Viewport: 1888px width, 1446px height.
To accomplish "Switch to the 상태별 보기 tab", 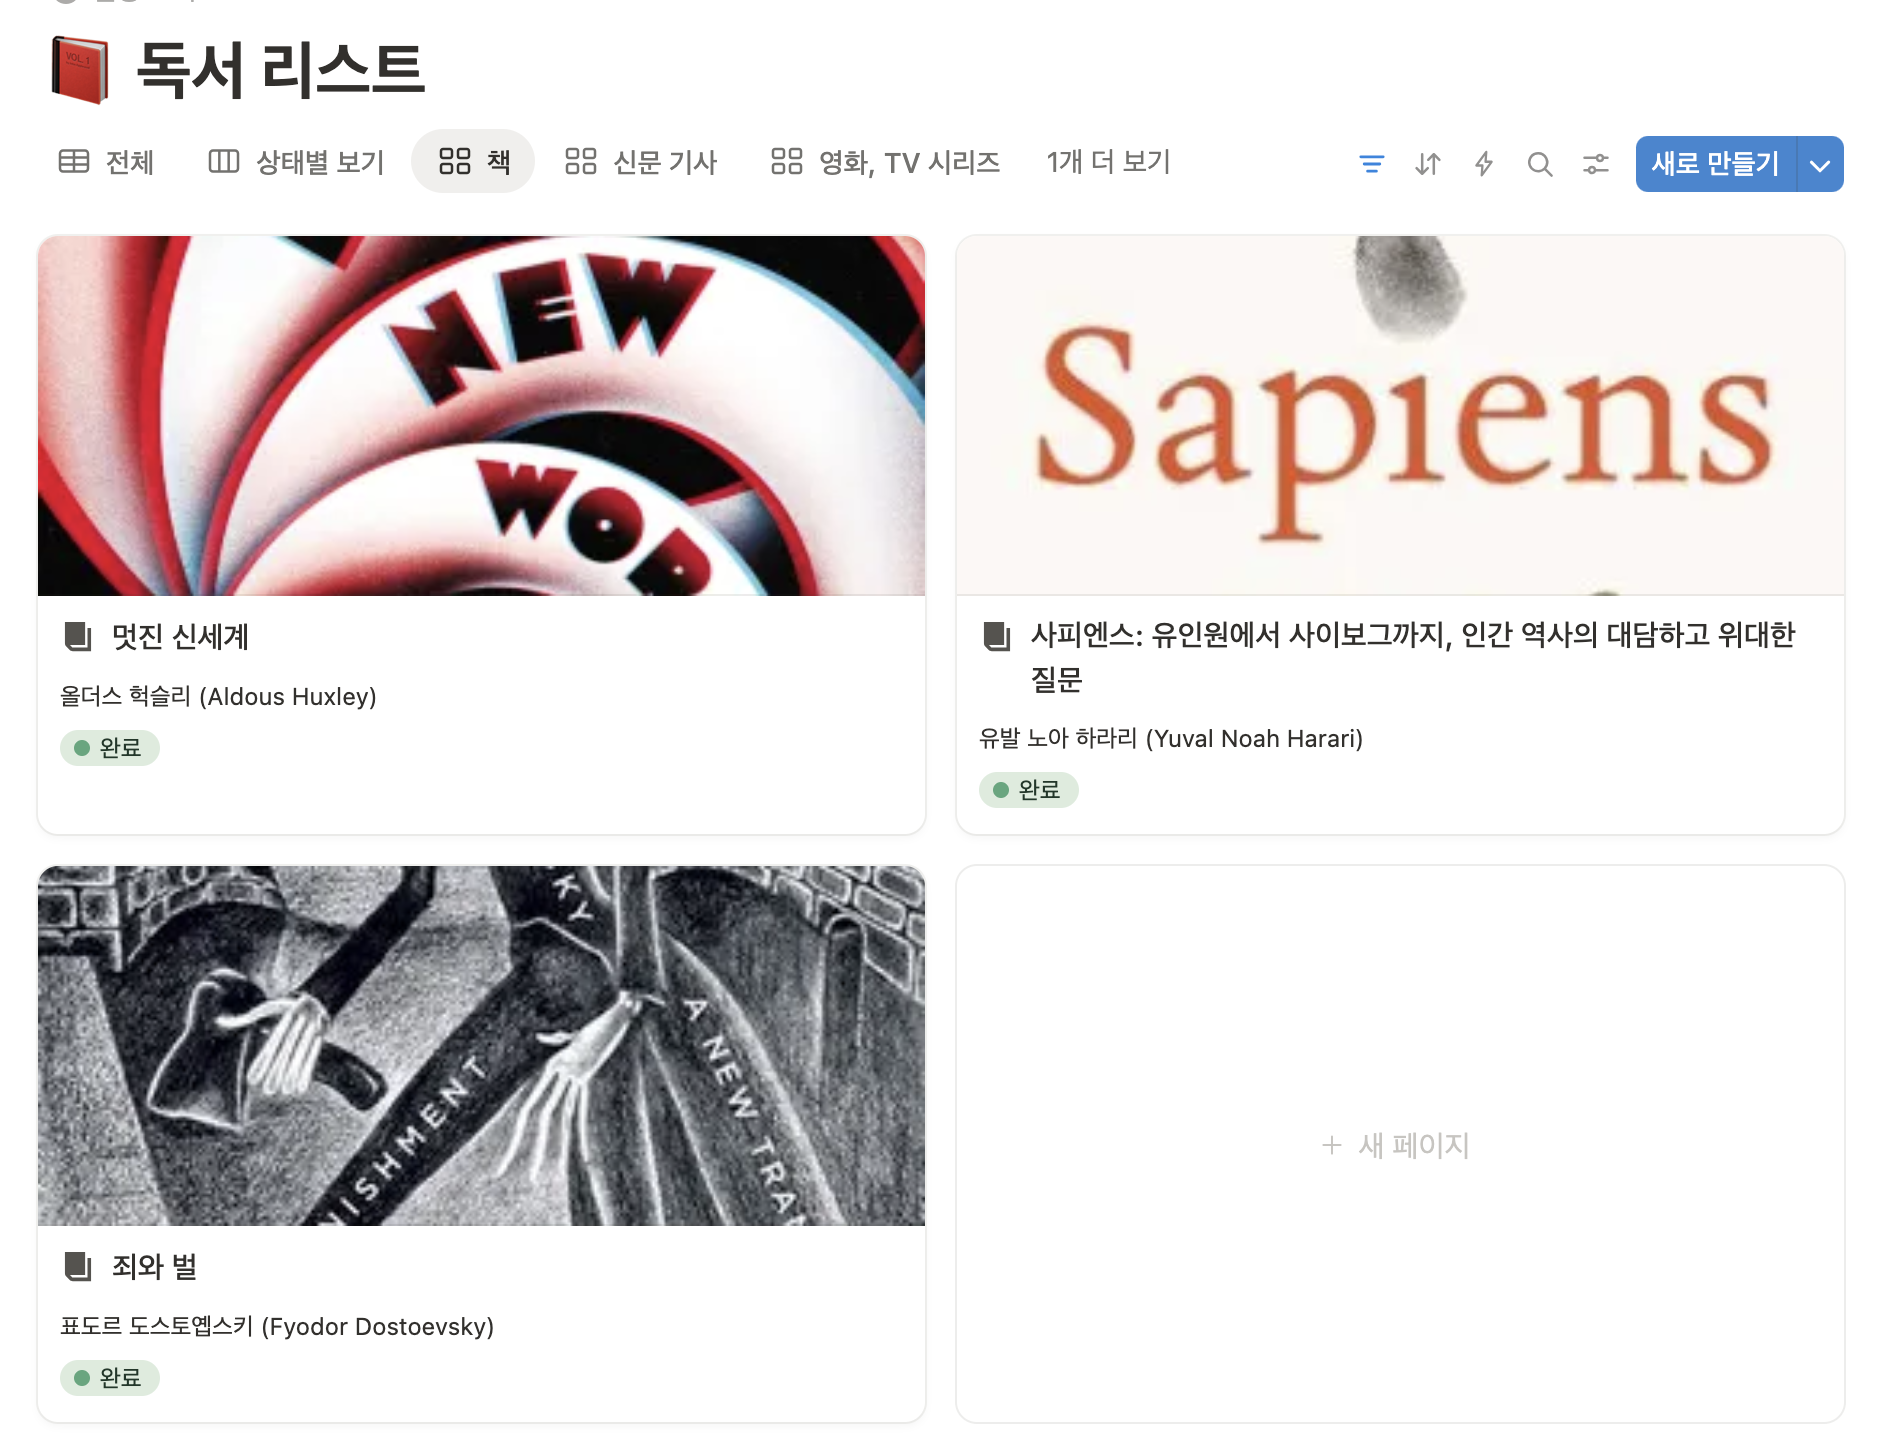I will [x=296, y=162].
